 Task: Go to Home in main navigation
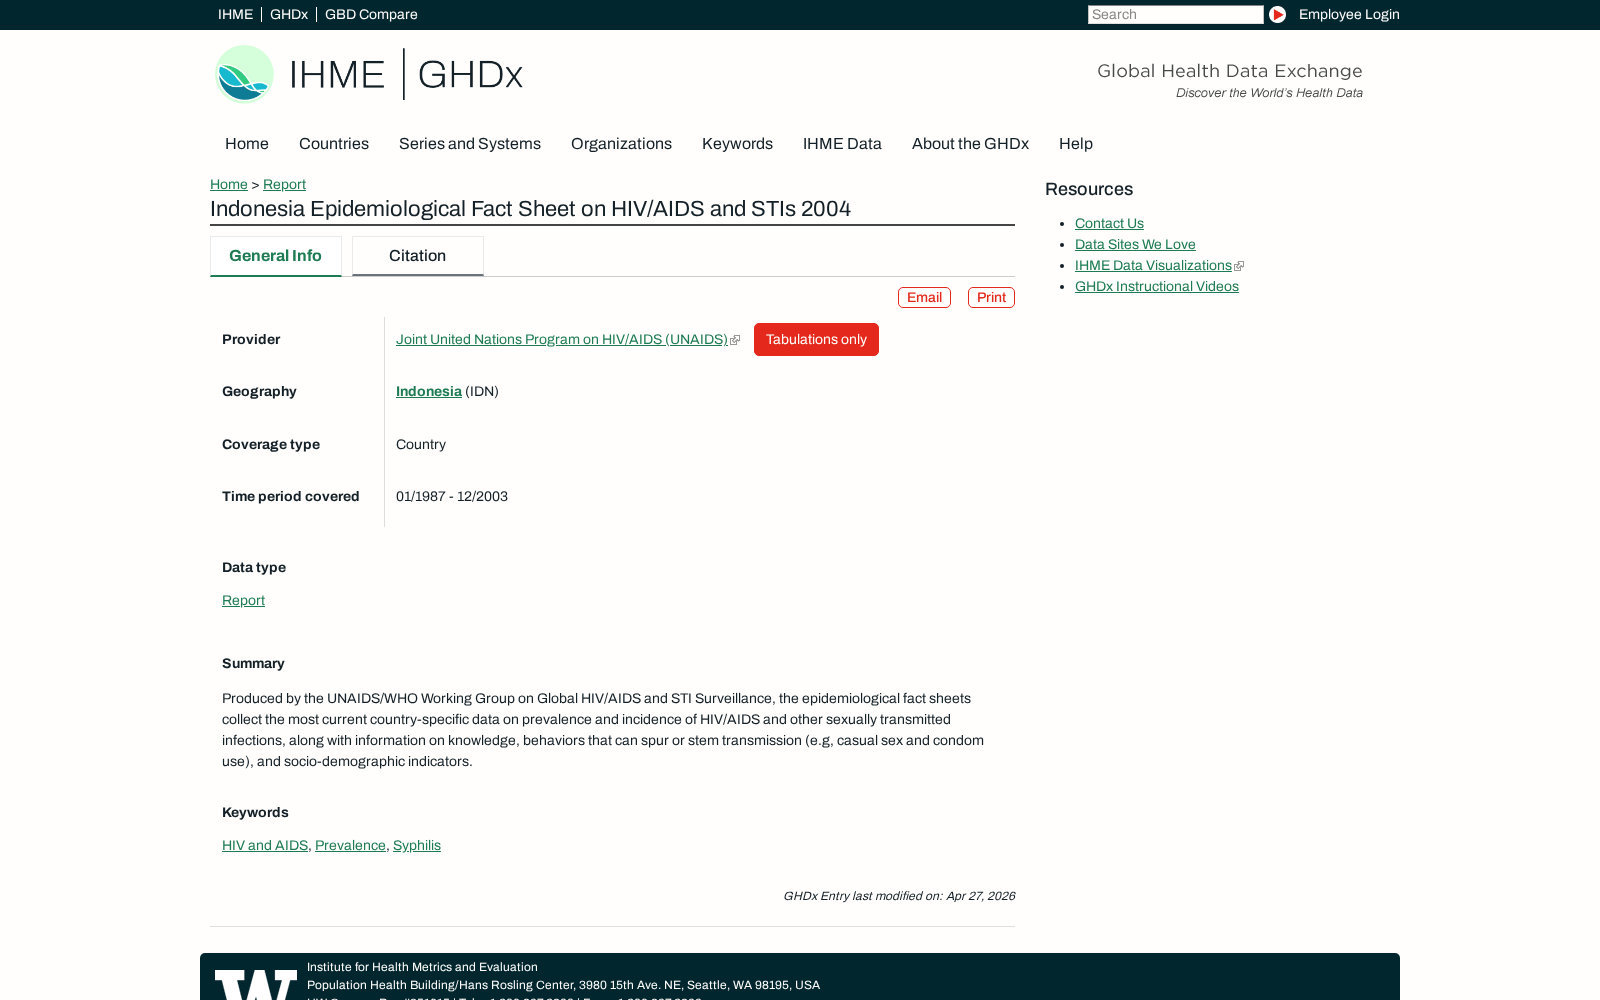(x=247, y=144)
